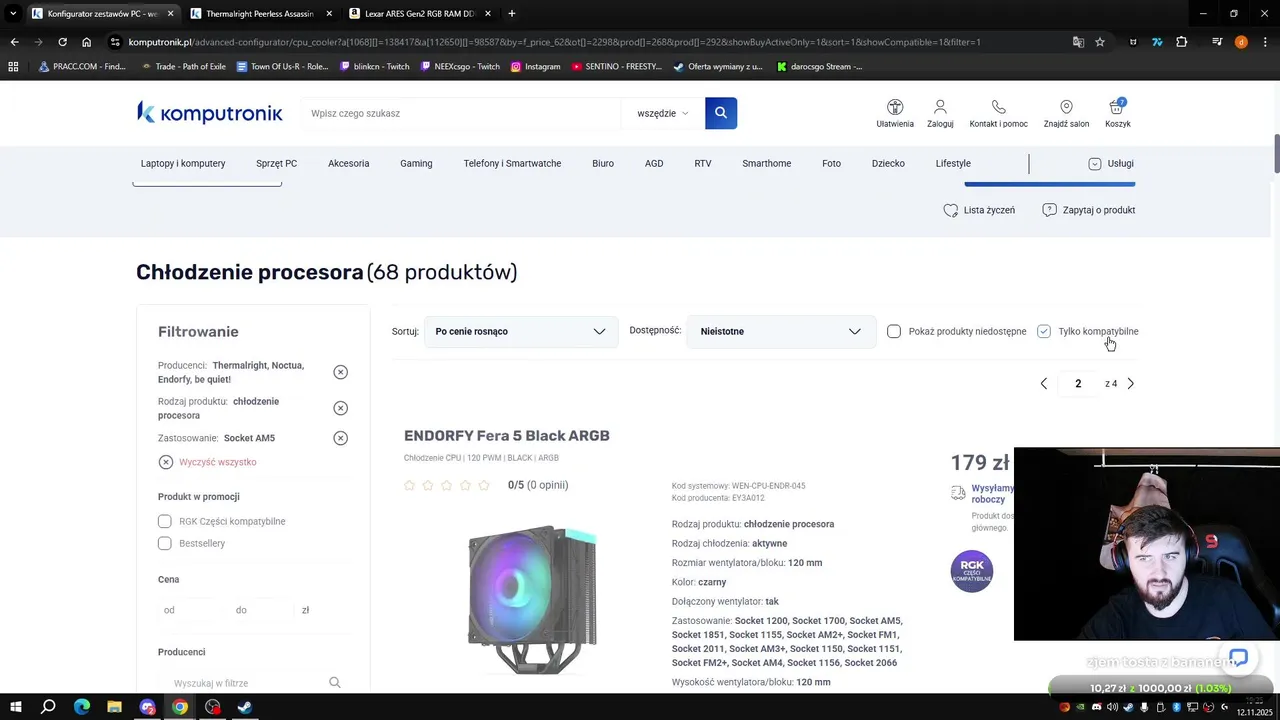Click the Akcesoria menu link

tap(348, 163)
